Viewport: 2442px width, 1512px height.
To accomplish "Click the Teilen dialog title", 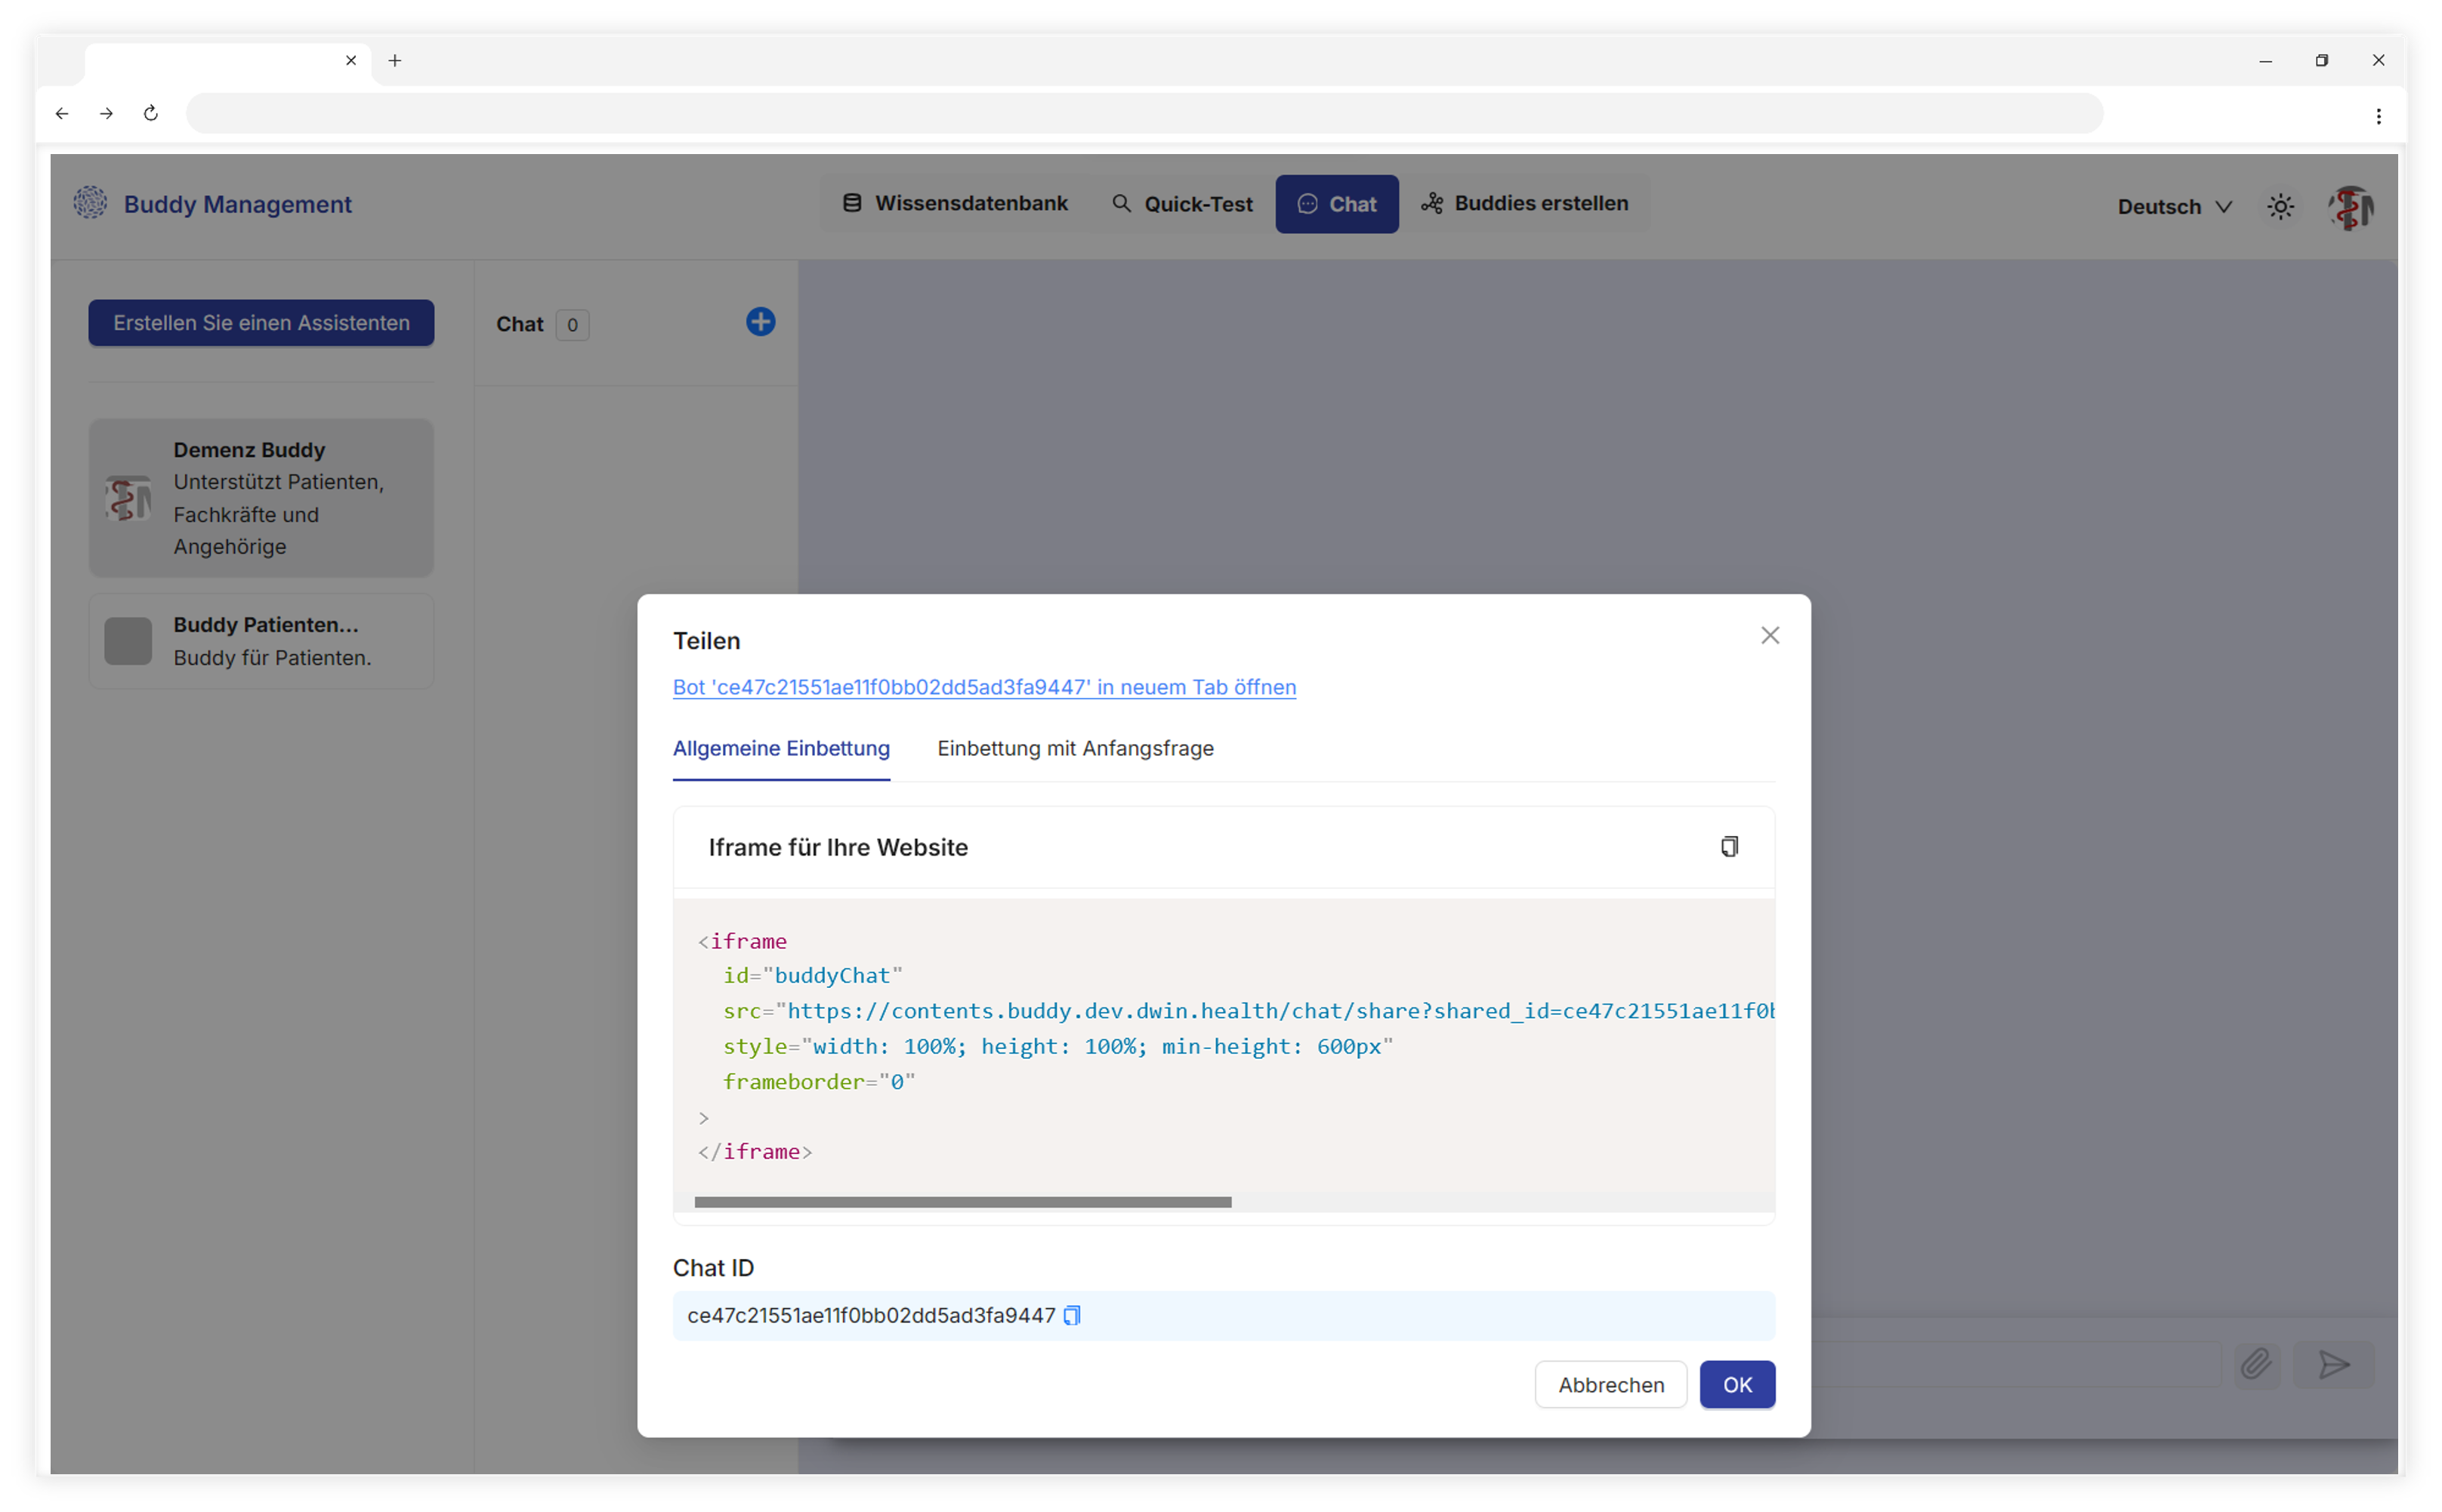I will (706, 641).
